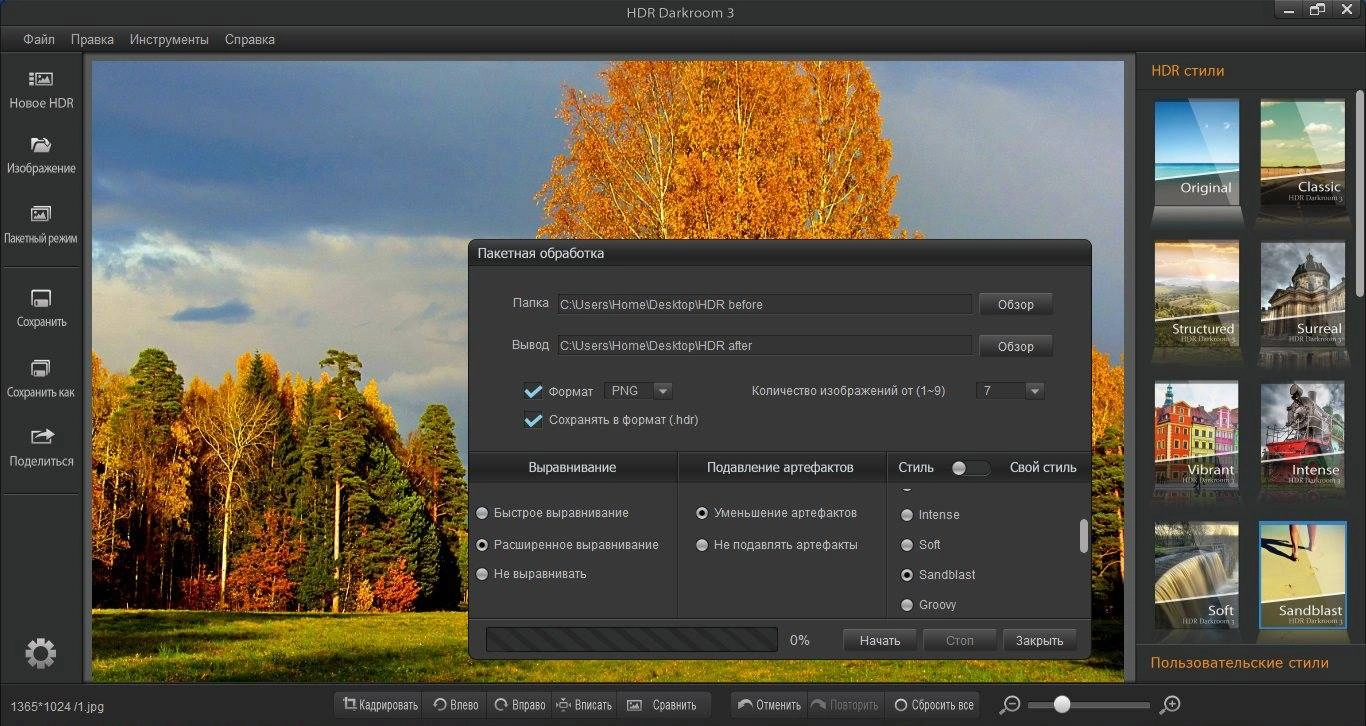
Task: Open the Правка menu
Action: tap(92, 40)
